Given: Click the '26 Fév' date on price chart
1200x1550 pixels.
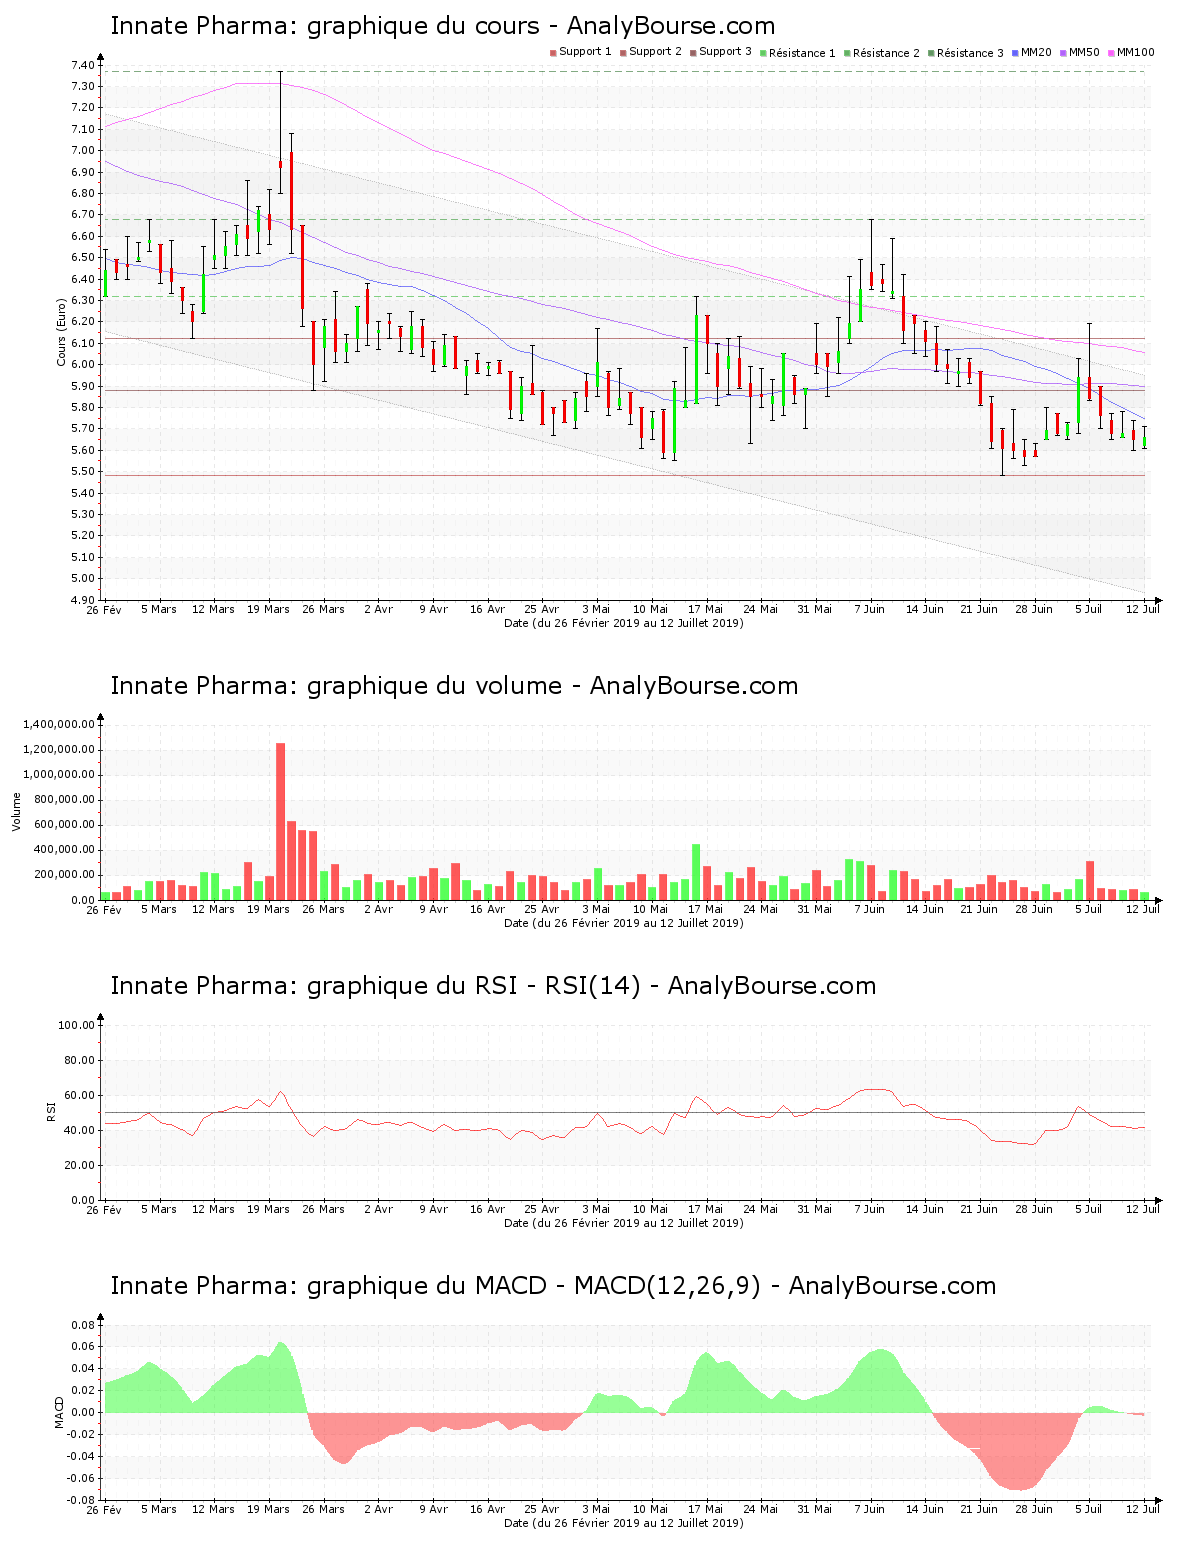Looking at the screenshot, I should [x=104, y=609].
